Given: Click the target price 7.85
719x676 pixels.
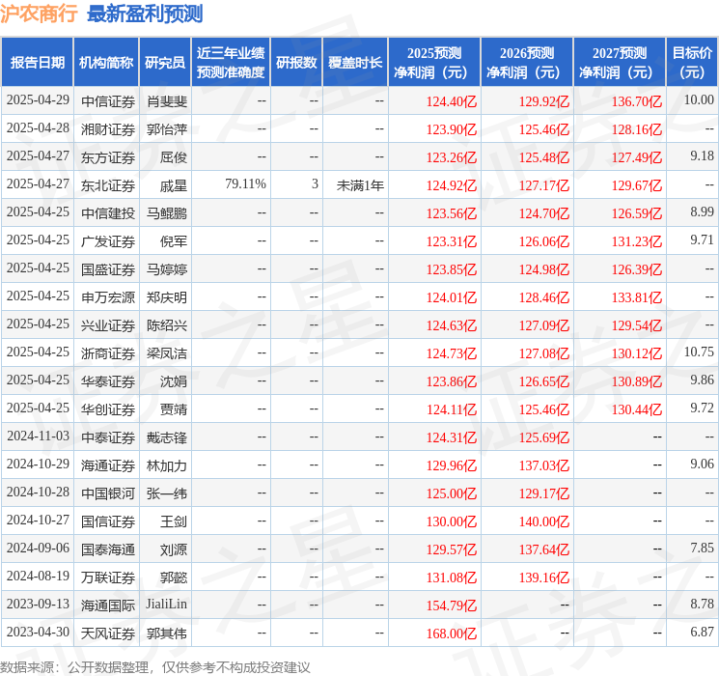Looking at the screenshot, I should (702, 548).
